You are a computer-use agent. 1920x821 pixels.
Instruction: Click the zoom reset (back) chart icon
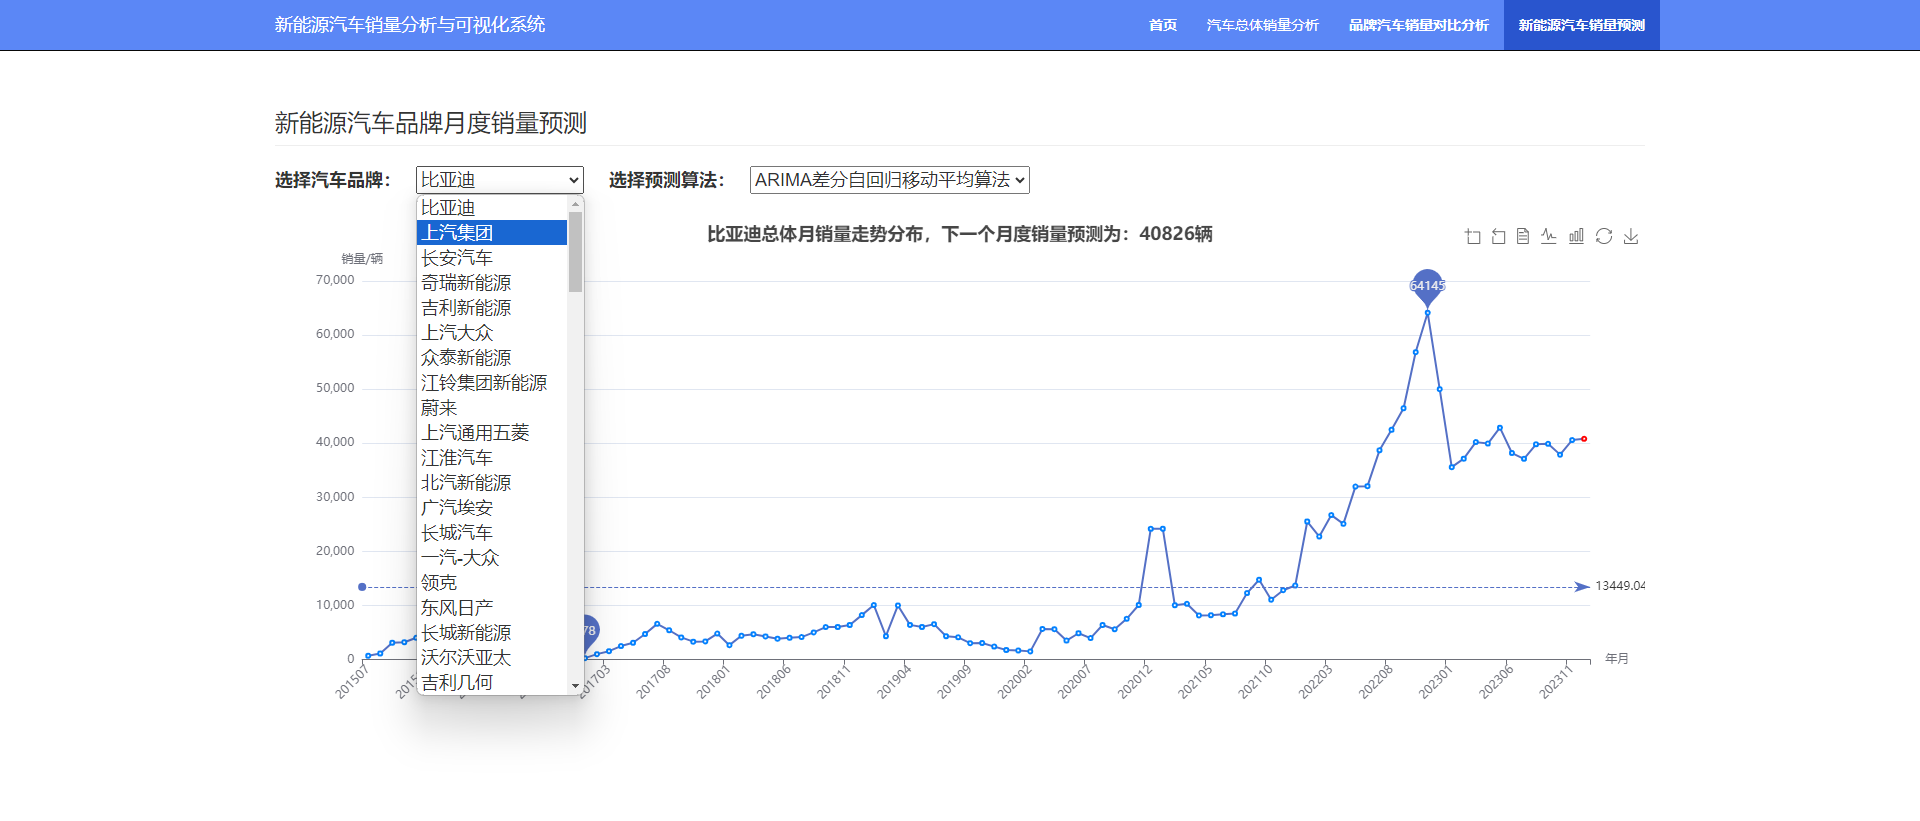1498,236
